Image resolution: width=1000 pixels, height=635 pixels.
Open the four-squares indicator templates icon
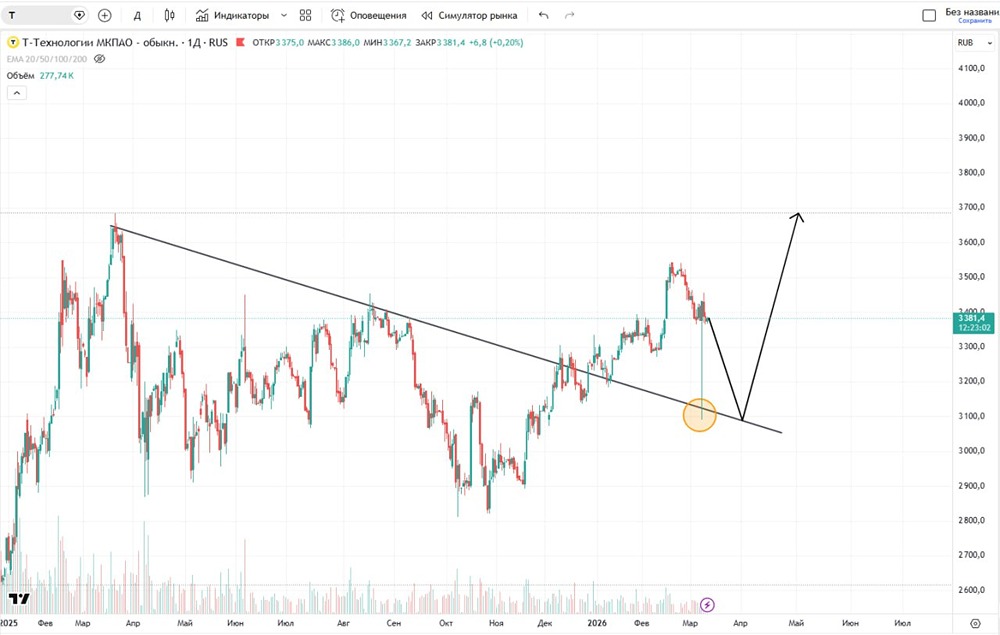(x=305, y=15)
